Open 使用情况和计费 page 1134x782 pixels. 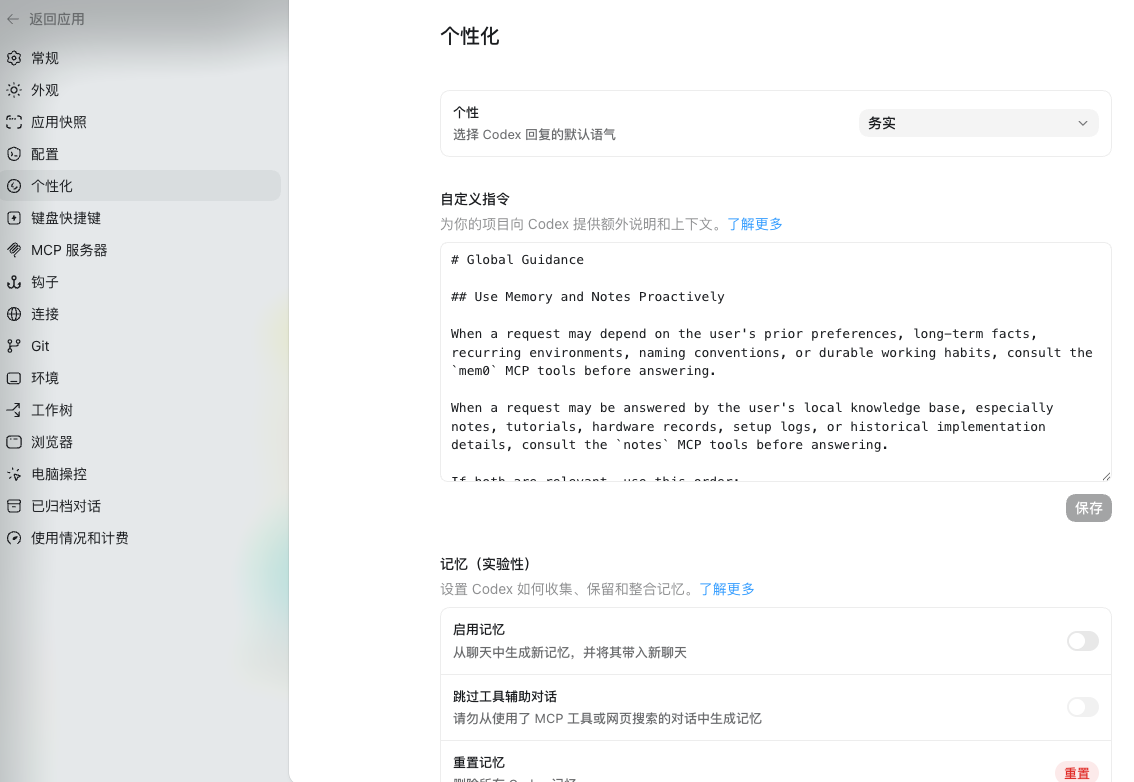pyautogui.click(x=140, y=537)
